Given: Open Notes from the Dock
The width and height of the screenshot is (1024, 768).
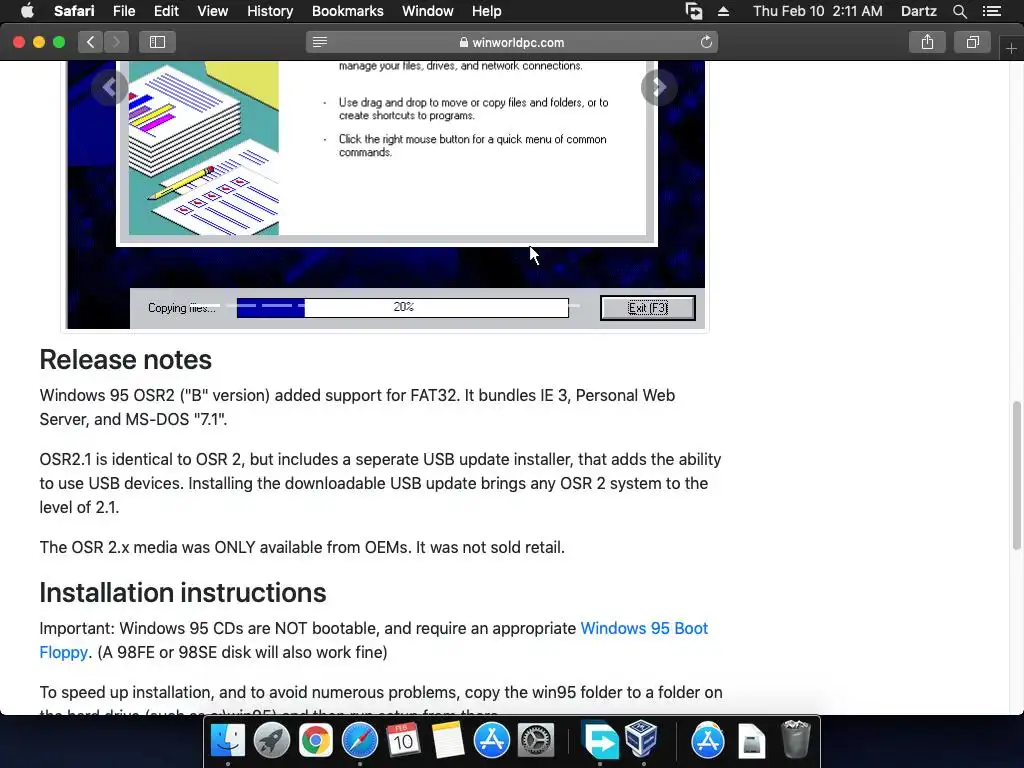Looking at the screenshot, I should point(447,741).
